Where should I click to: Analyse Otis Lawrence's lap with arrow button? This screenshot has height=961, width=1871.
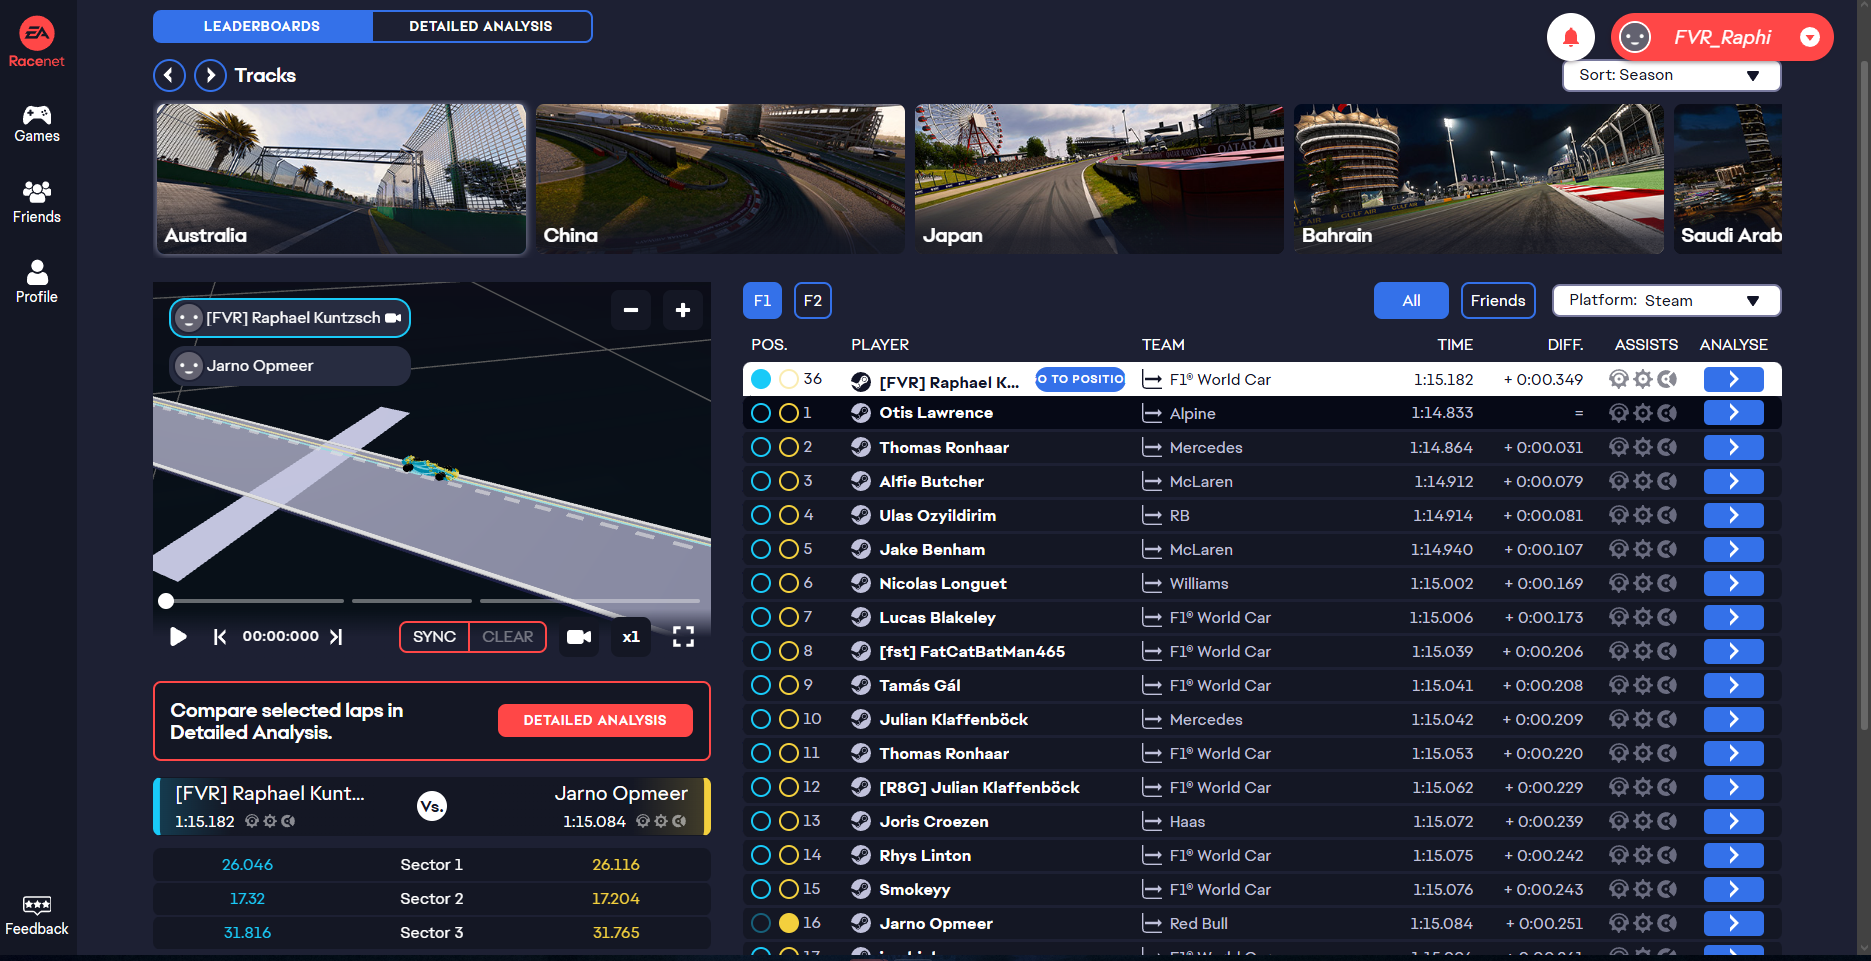click(x=1733, y=413)
